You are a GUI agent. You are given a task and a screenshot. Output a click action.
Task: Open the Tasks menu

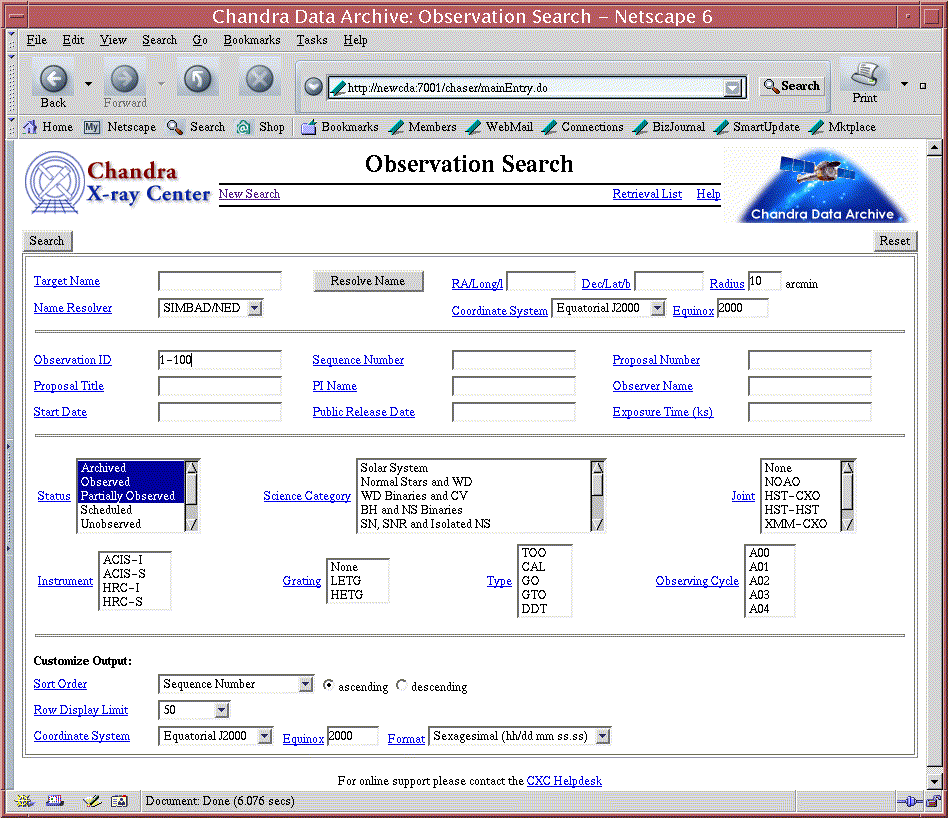point(312,40)
